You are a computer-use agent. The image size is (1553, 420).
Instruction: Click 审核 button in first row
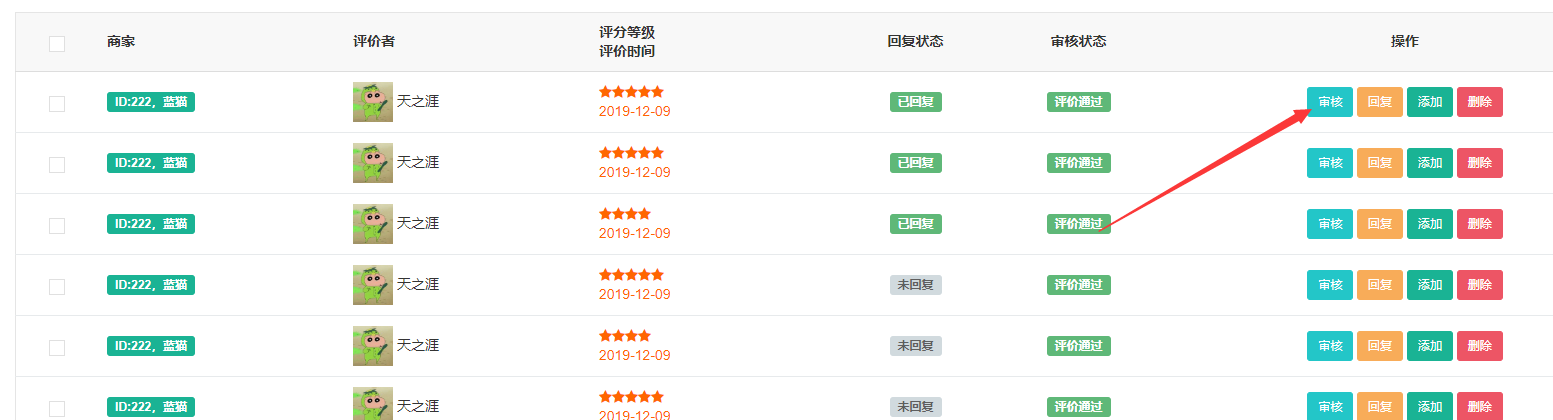[x=1330, y=102]
